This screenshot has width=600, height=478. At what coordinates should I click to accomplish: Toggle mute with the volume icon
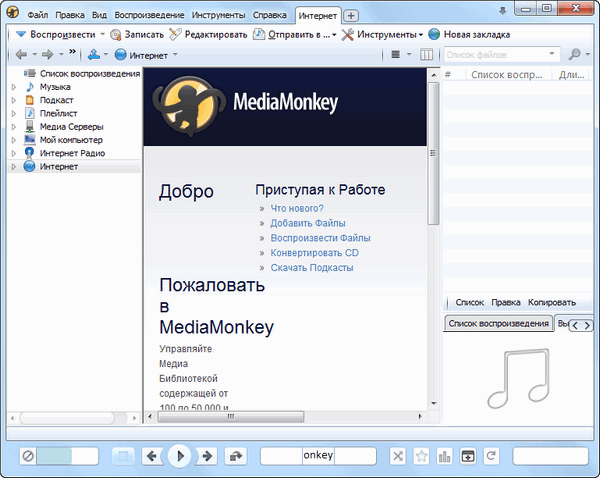pyautogui.click(x=29, y=456)
